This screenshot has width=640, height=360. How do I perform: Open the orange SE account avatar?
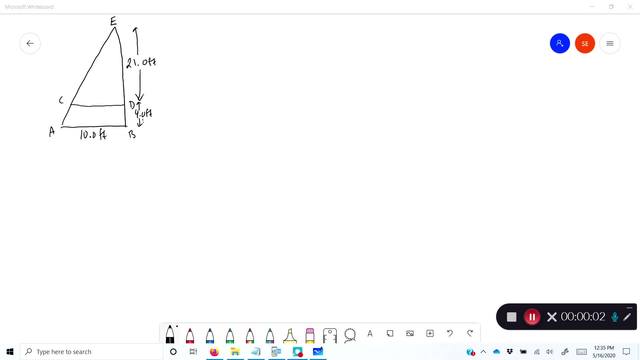tap(584, 43)
